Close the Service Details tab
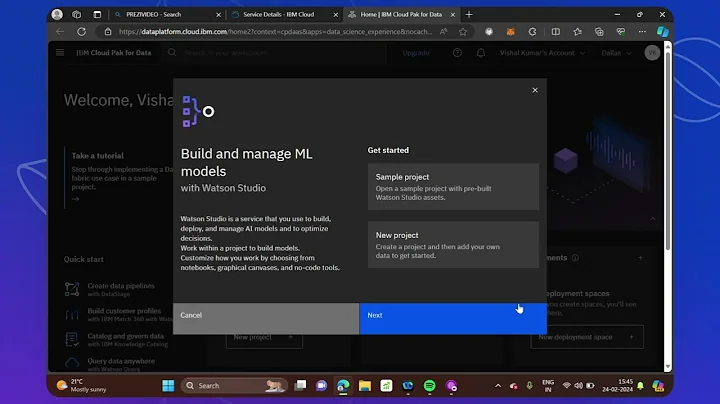This screenshot has width=720, height=404. pos(335,15)
